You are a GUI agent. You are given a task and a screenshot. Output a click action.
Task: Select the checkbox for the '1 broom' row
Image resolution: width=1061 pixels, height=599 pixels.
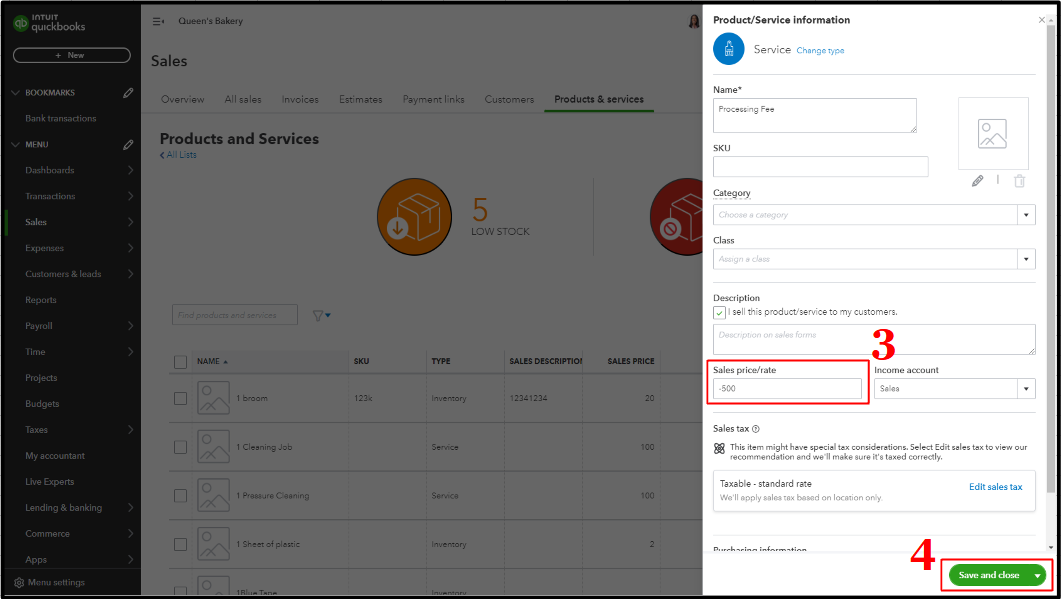point(180,397)
